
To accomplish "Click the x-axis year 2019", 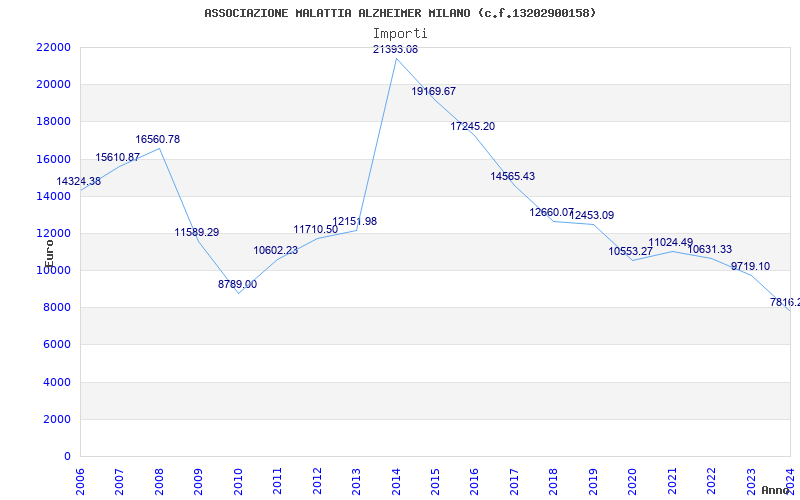I will point(593,480).
